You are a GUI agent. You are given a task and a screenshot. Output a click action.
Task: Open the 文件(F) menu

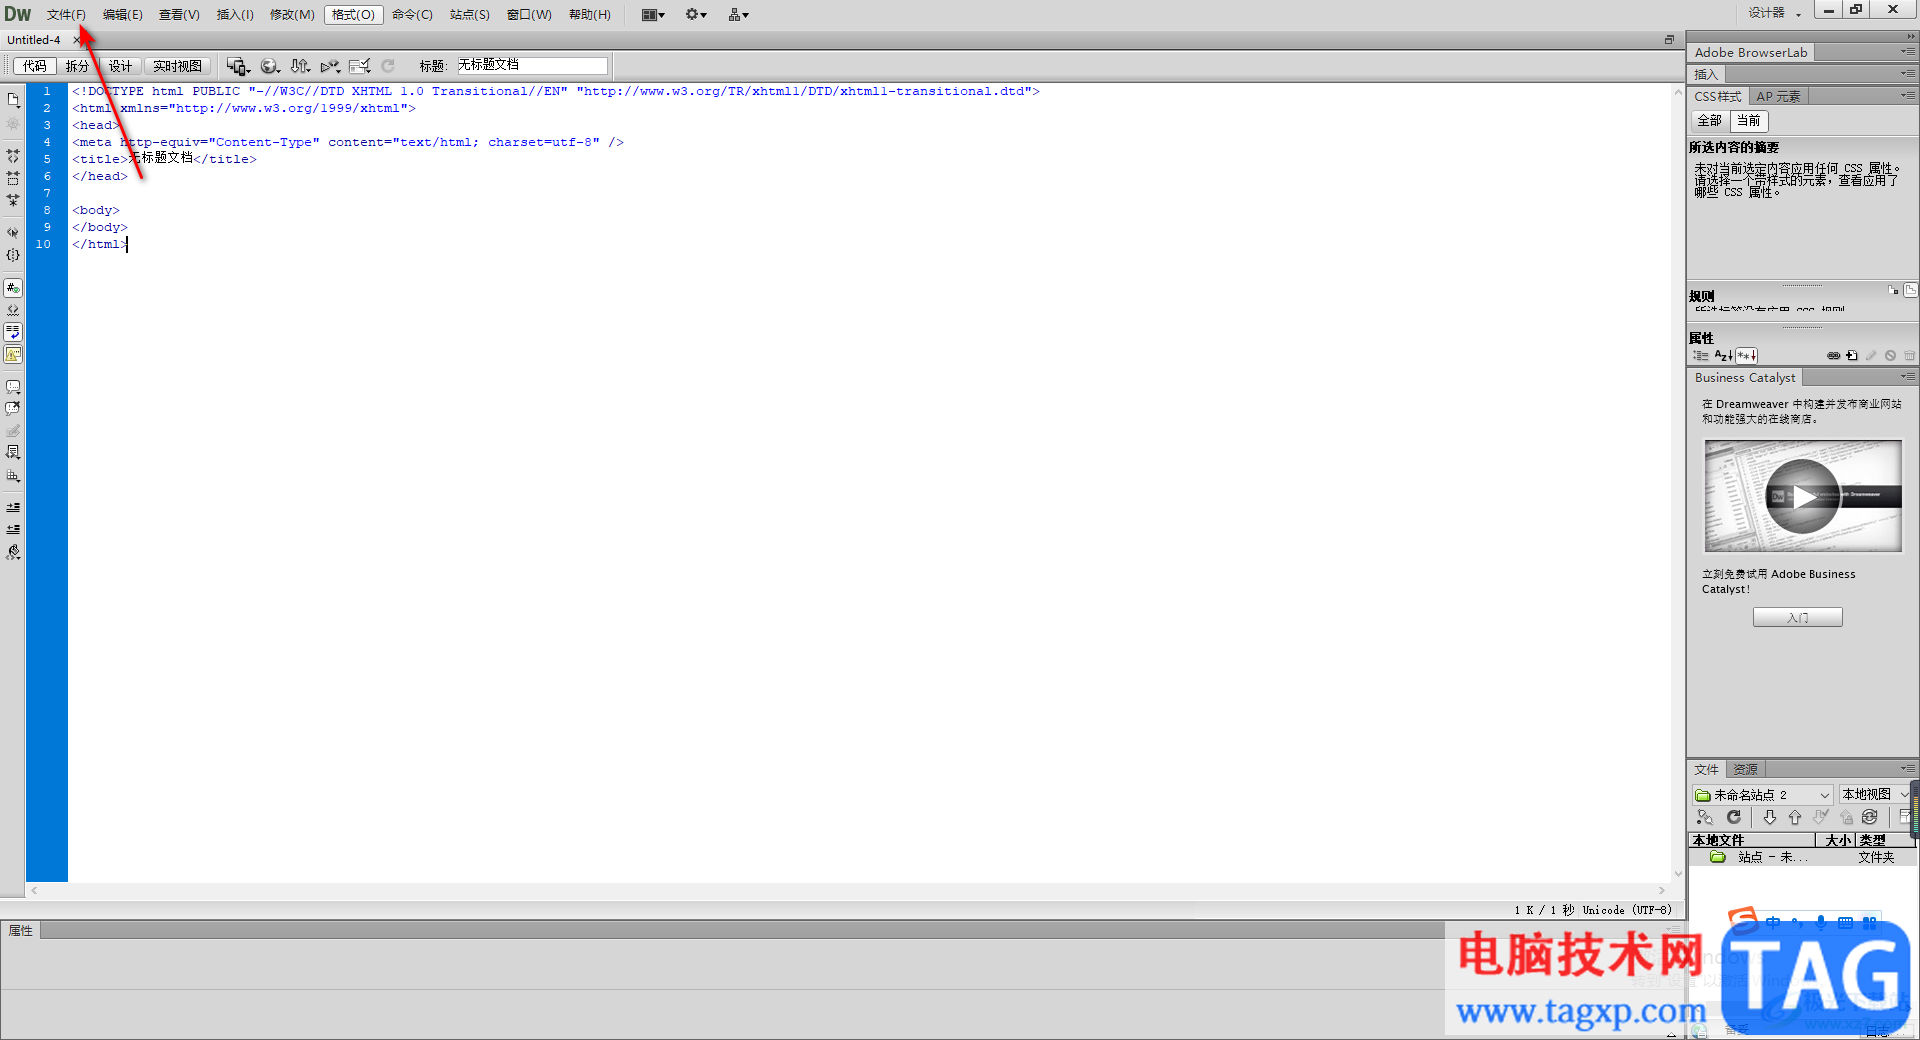(66, 15)
